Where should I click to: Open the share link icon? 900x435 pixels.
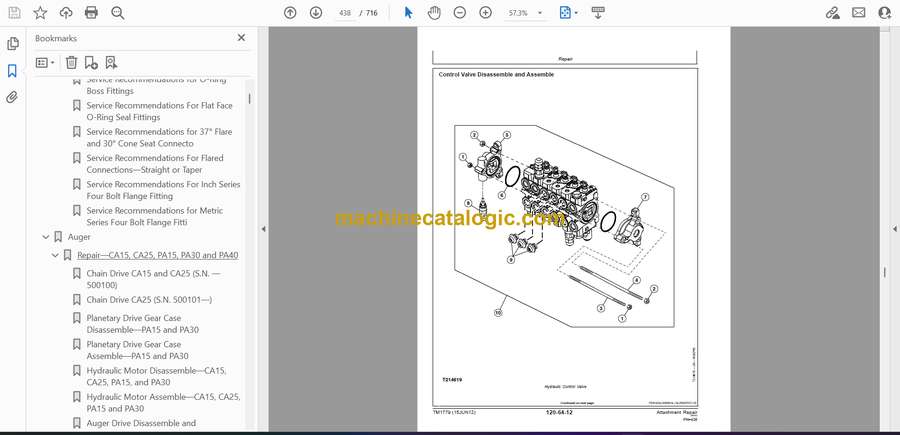[x=833, y=13]
